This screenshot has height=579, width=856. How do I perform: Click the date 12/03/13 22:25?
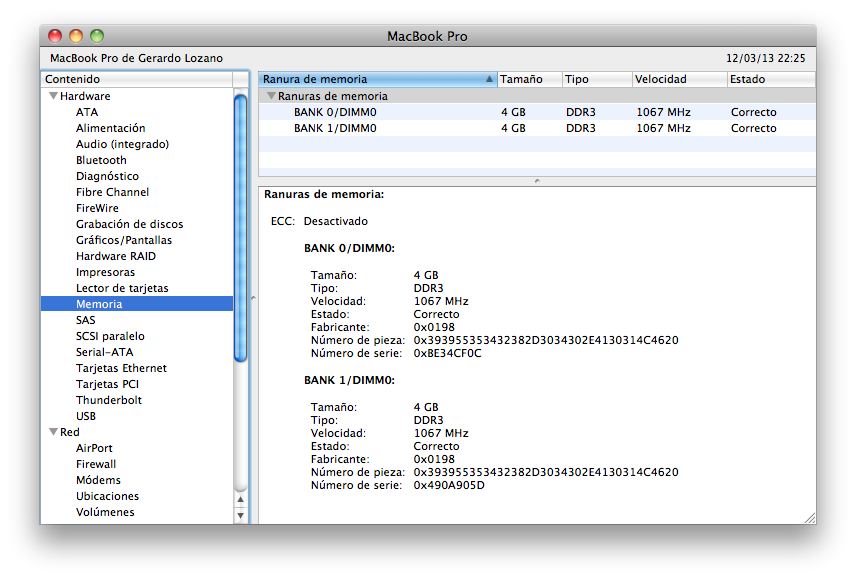(765, 58)
